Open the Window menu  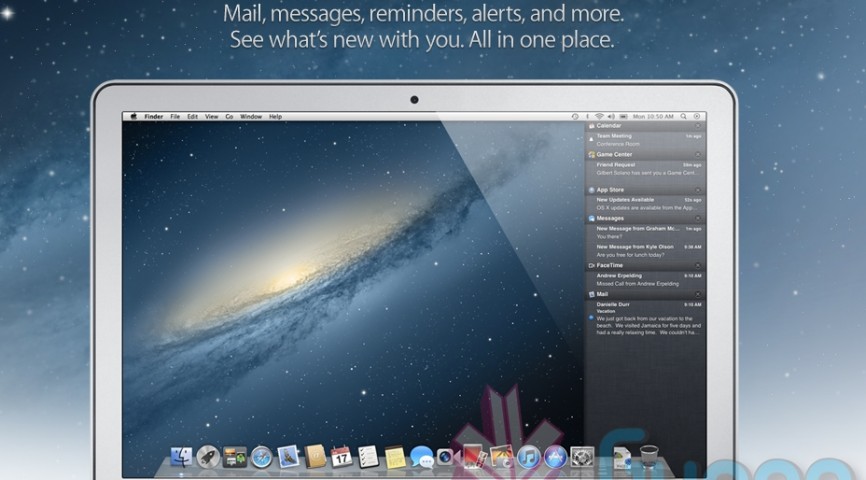click(x=251, y=116)
